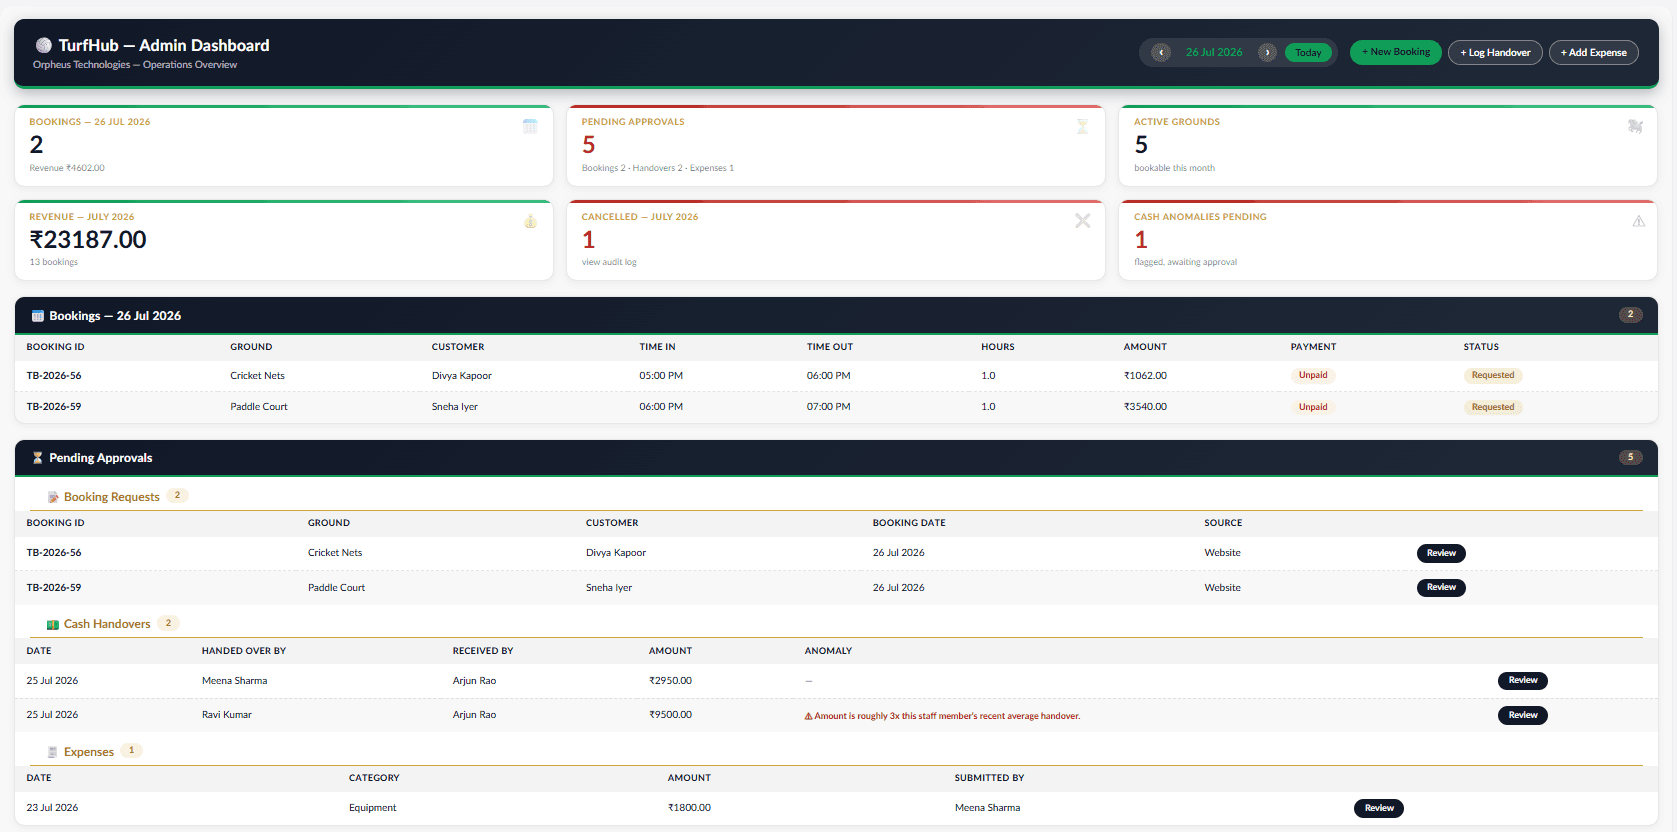The image size is (1677, 832).
Task: Click warning icon on Cash Anomalies card
Action: pyautogui.click(x=1638, y=221)
